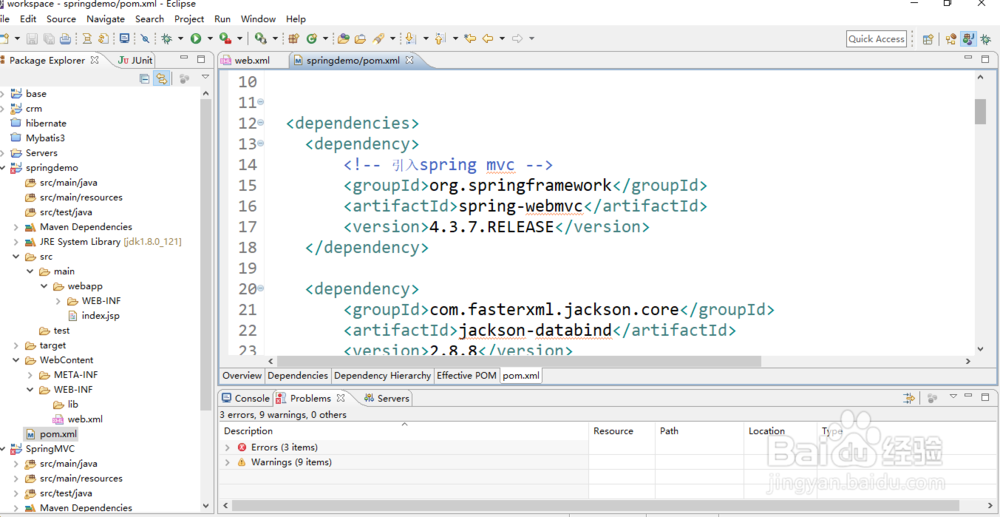The image size is (1000, 517).
Task: Click Last Edit Location icon
Action: pos(470,39)
